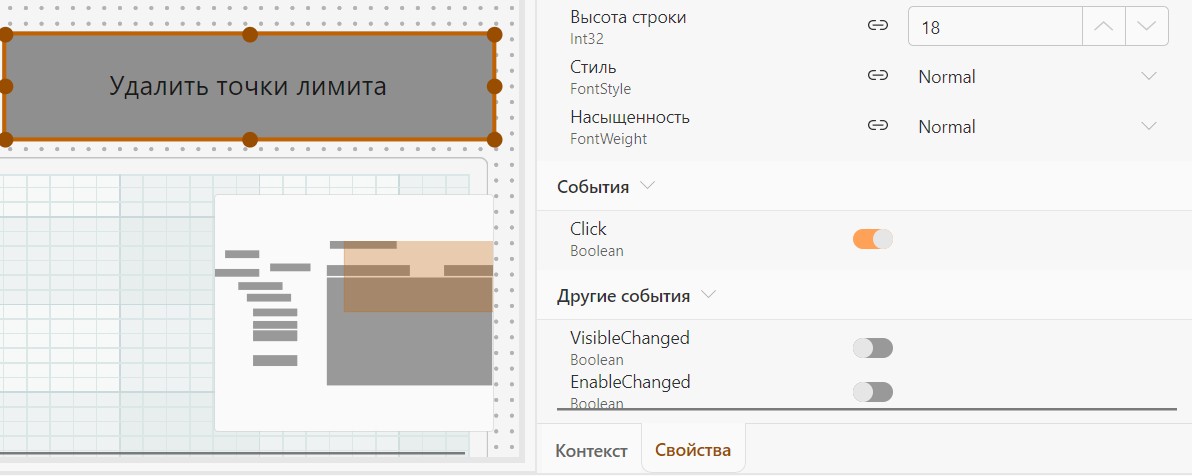Decrease Высота строки with the down arrow
This screenshot has height=476, width=1192.
[1146, 26]
